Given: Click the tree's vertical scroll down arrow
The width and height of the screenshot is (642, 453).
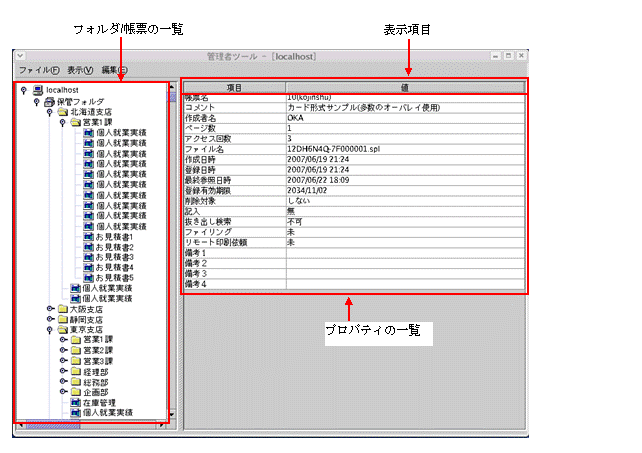Looking at the screenshot, I should [172, 414].
